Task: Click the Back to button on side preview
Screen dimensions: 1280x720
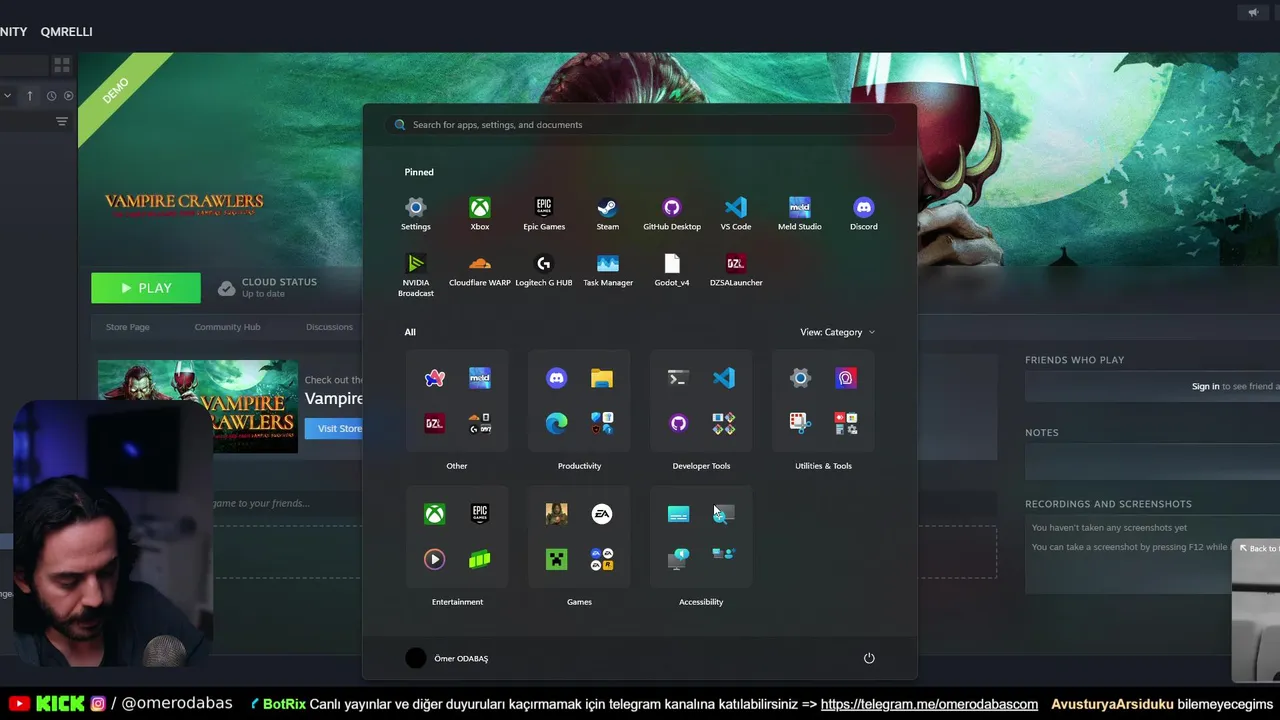Action: (x=1258, y=548)
